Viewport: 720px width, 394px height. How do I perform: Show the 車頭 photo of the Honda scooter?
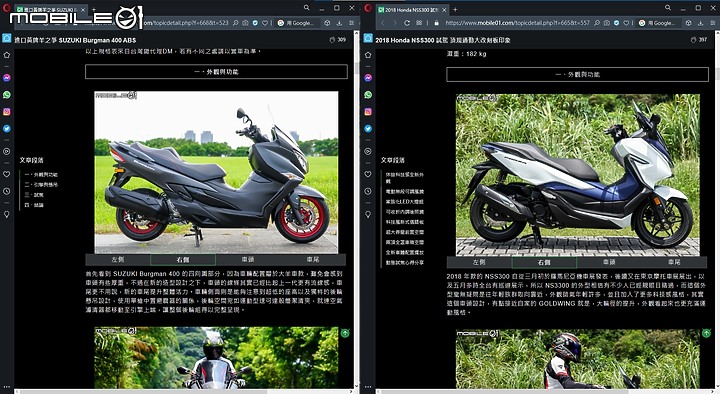(x=609, y=262)
